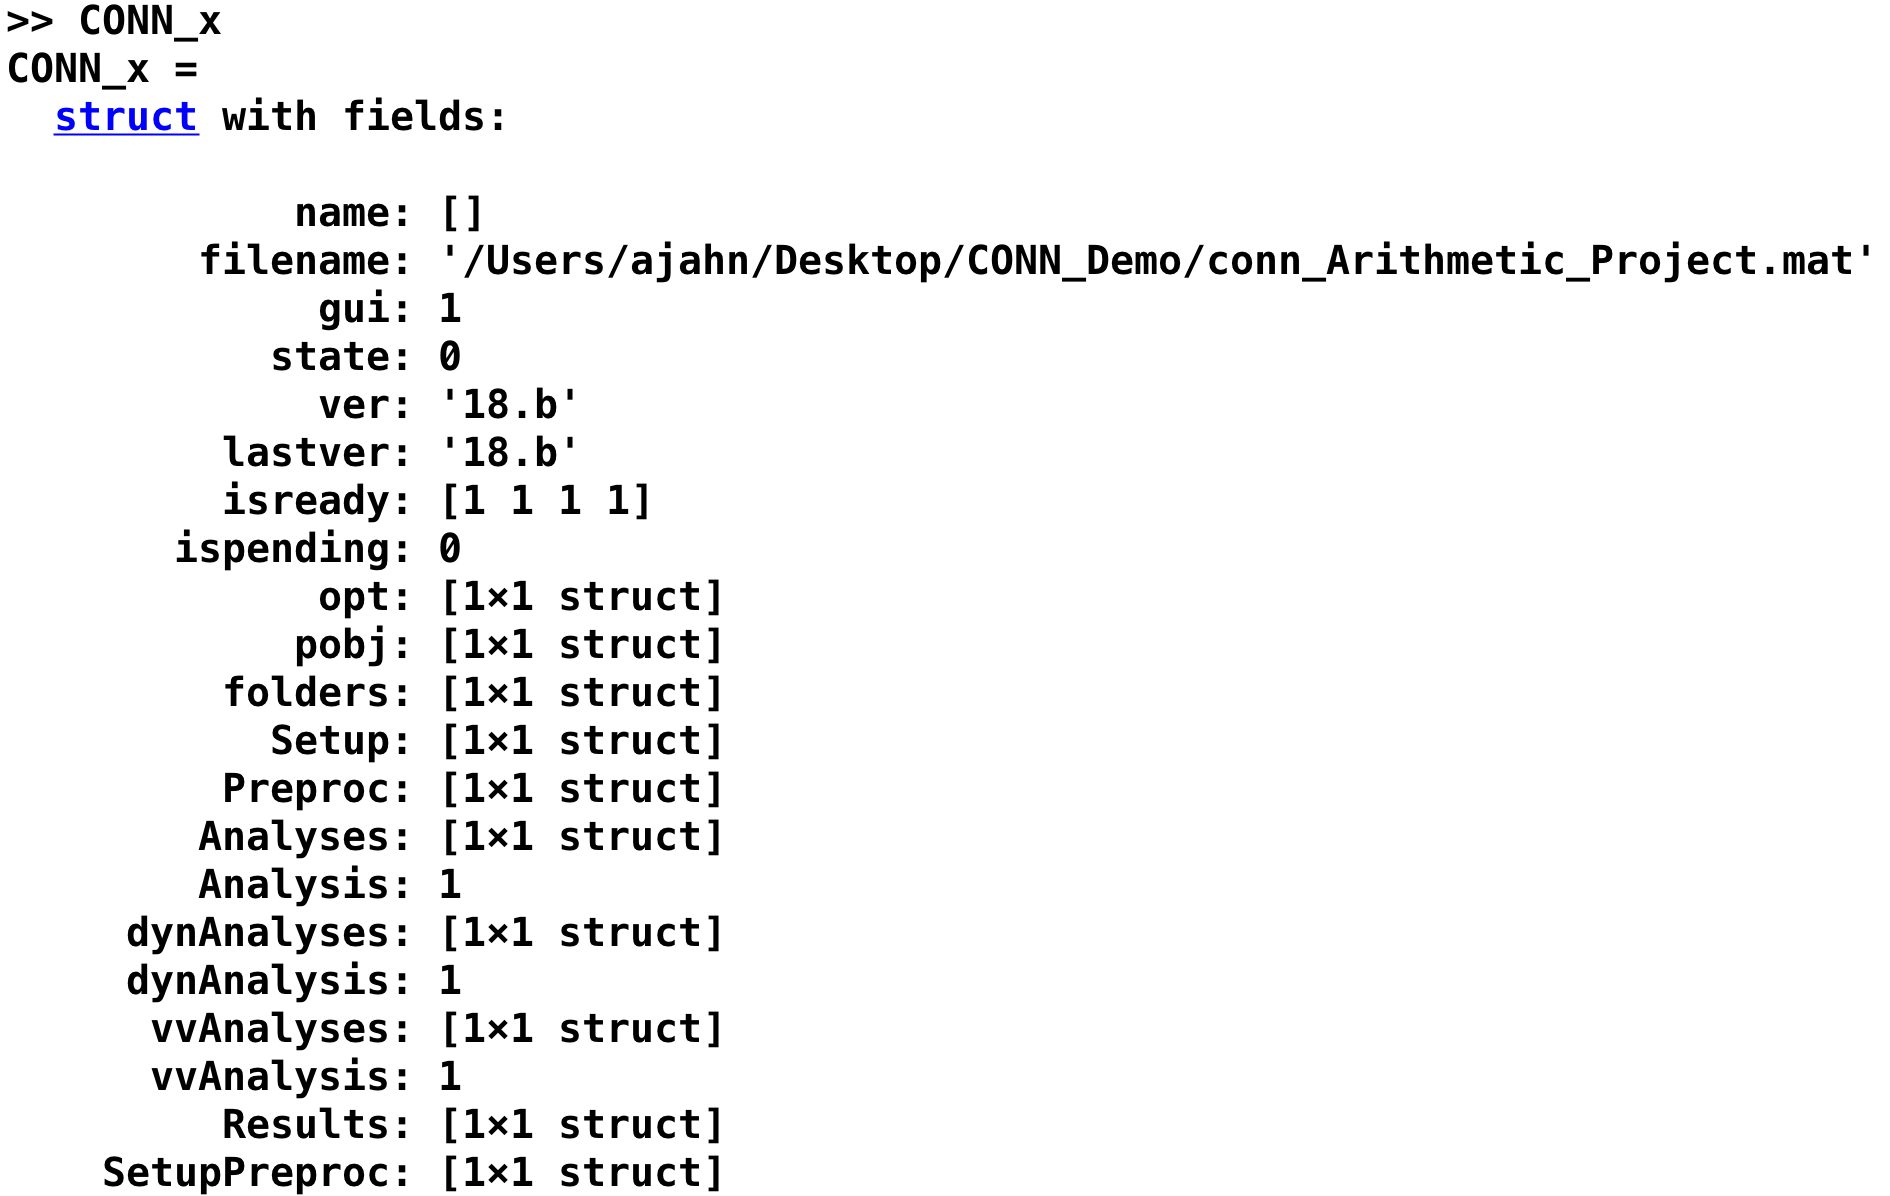Click the ispending value 0
Screen dimensions: 1890x1196
450,549
